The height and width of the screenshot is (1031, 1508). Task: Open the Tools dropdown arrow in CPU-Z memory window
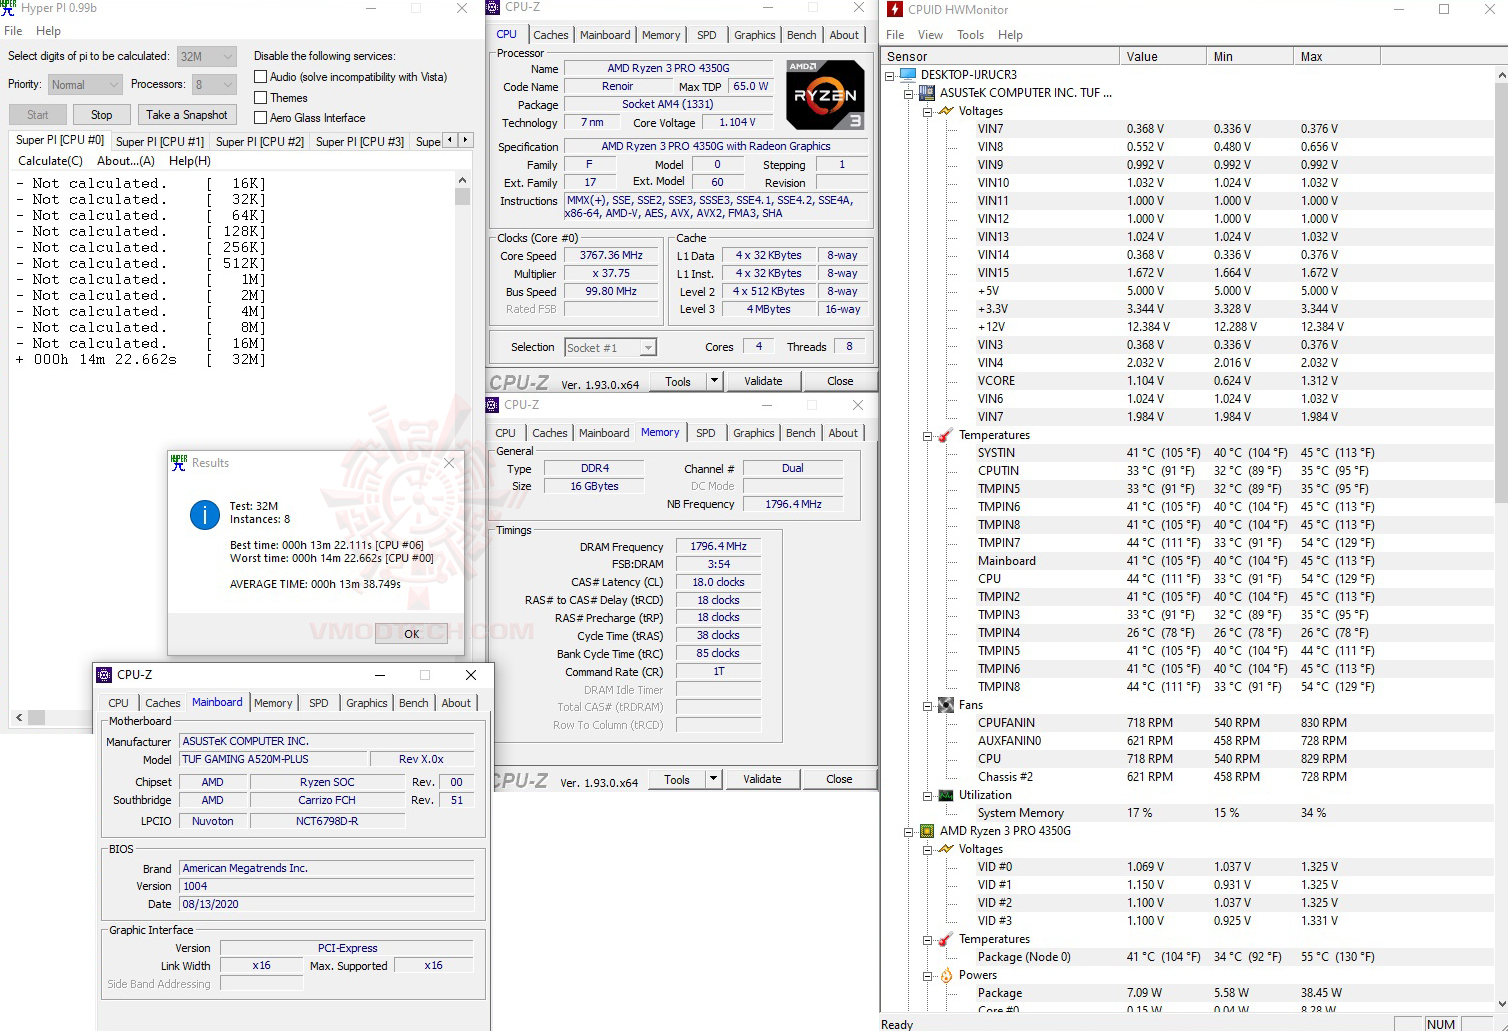[x=713, y=779]
